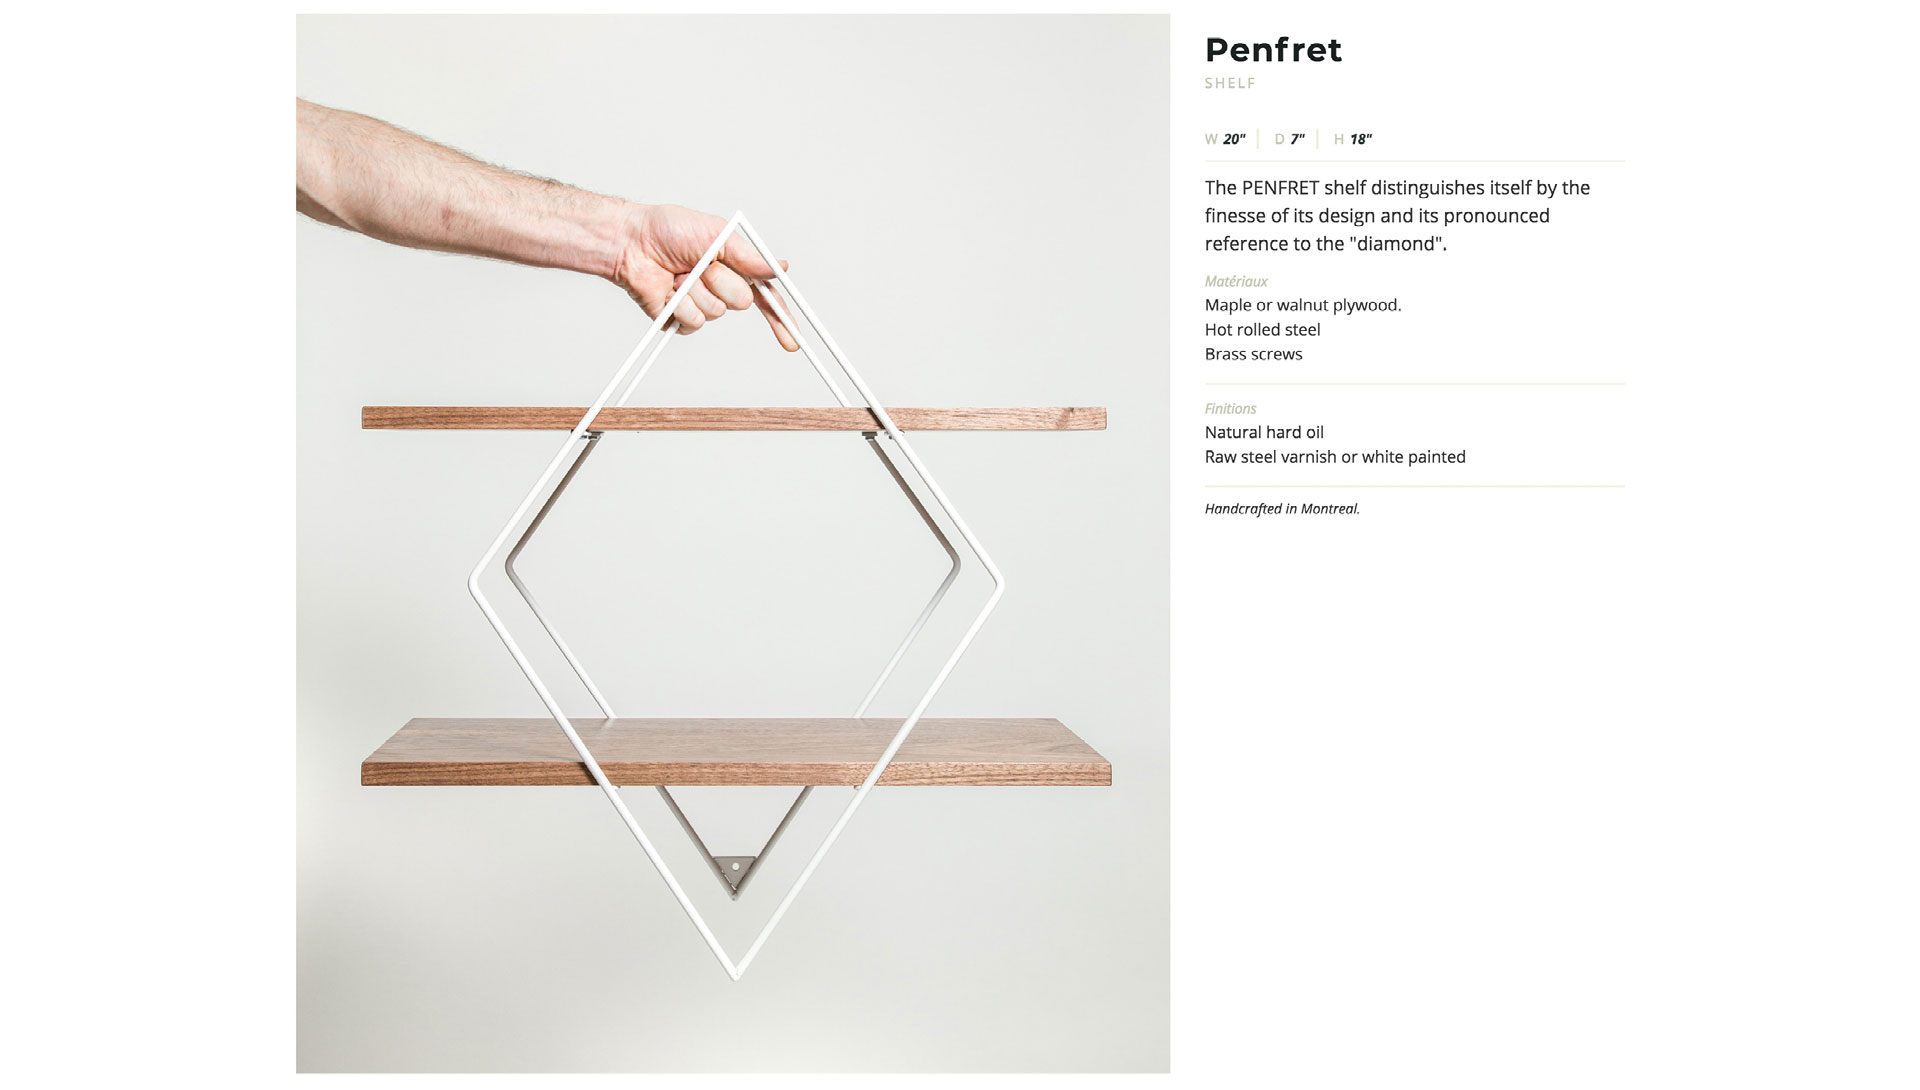The image size is (1920, 1090).
Task: Click "Maple or walnut plywood" text
Action: [1303, 305]
